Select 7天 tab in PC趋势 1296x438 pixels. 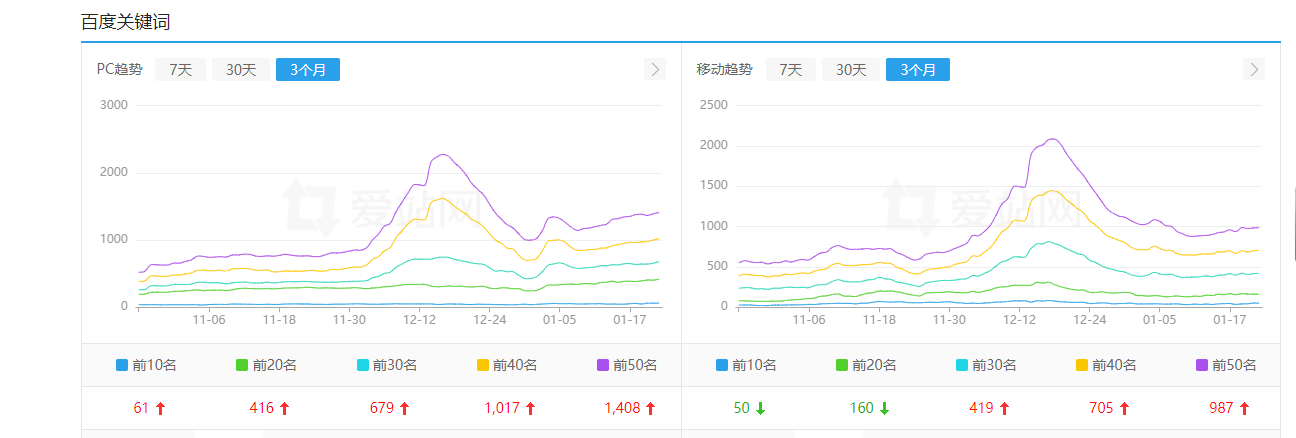point(180,69)
